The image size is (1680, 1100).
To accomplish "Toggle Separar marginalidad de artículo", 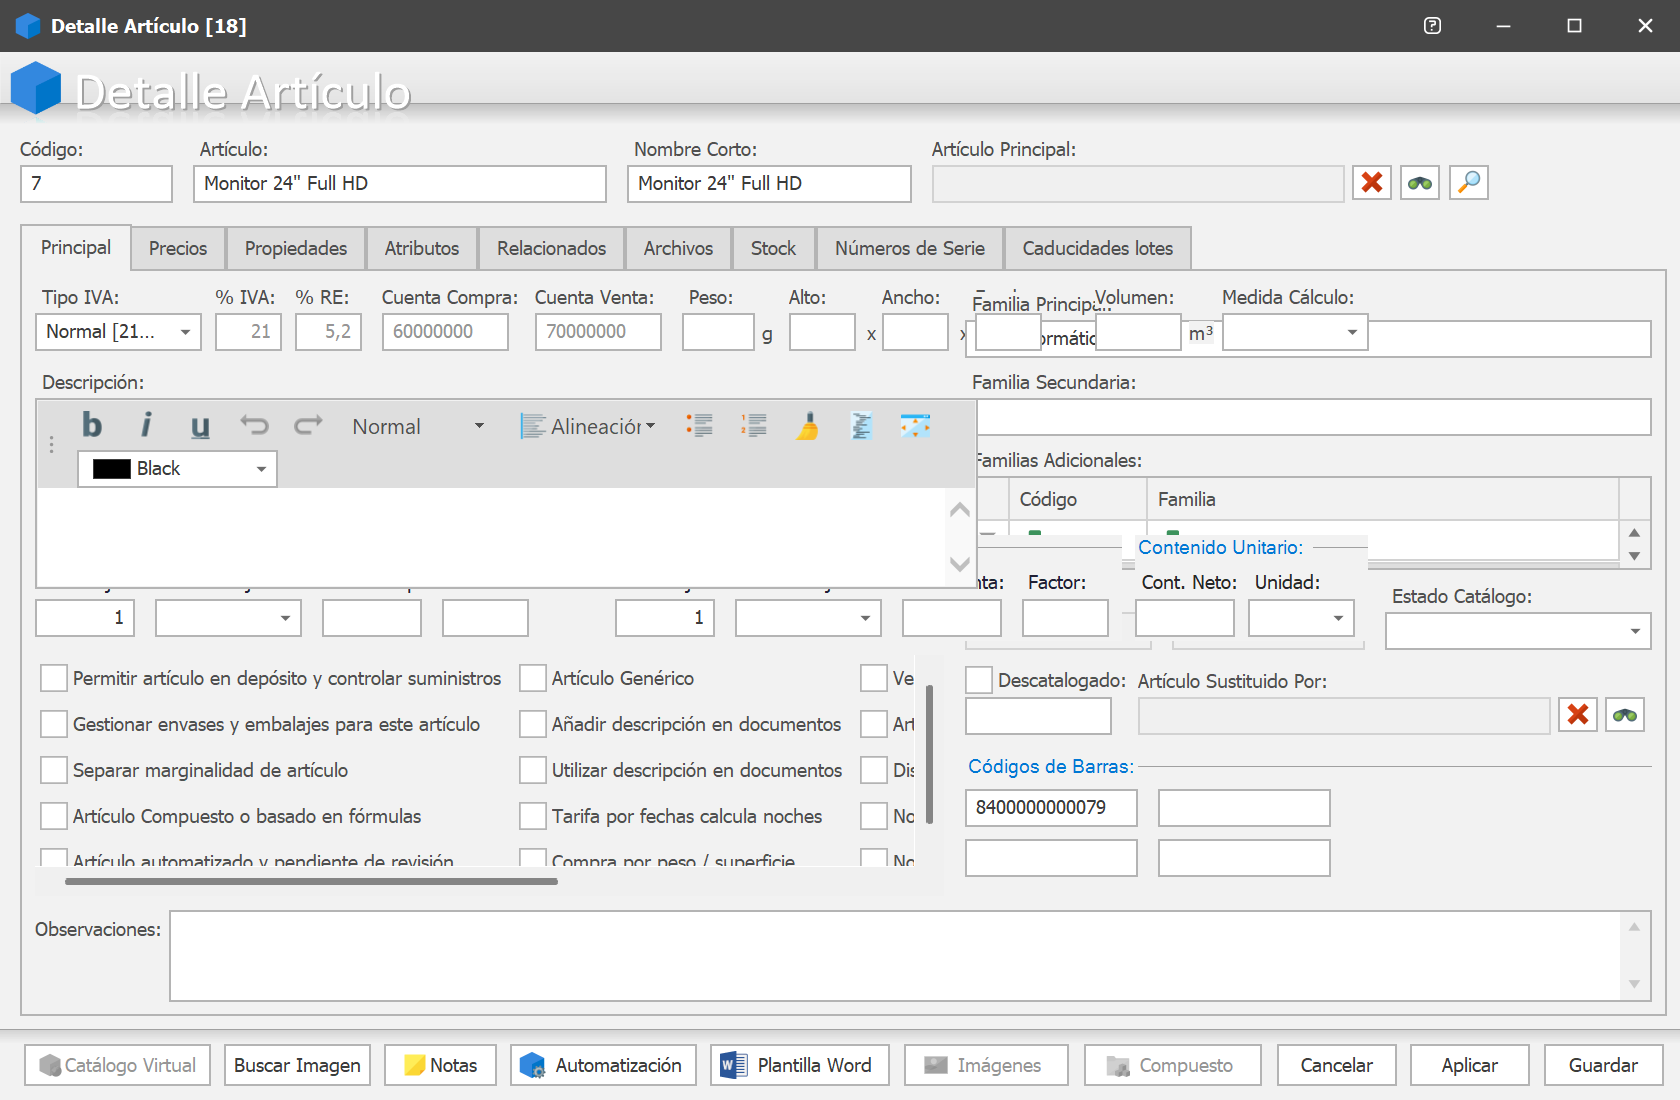I will (x=54, y=770).
